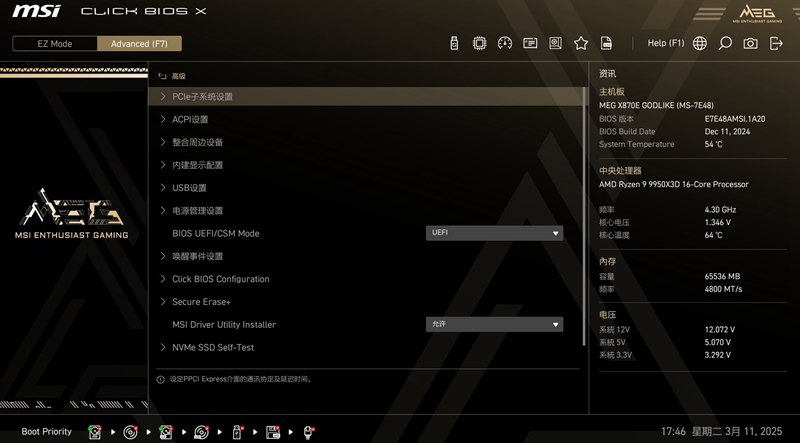Expand the Secure Erase+ entry
This screenshot has width=800, height=443.
(x=201, y=302)
